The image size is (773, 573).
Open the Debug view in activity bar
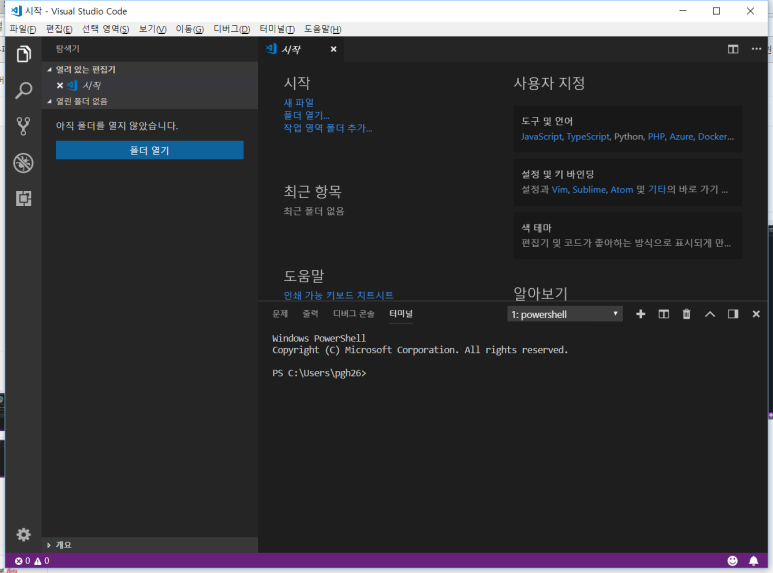[24, 163]
